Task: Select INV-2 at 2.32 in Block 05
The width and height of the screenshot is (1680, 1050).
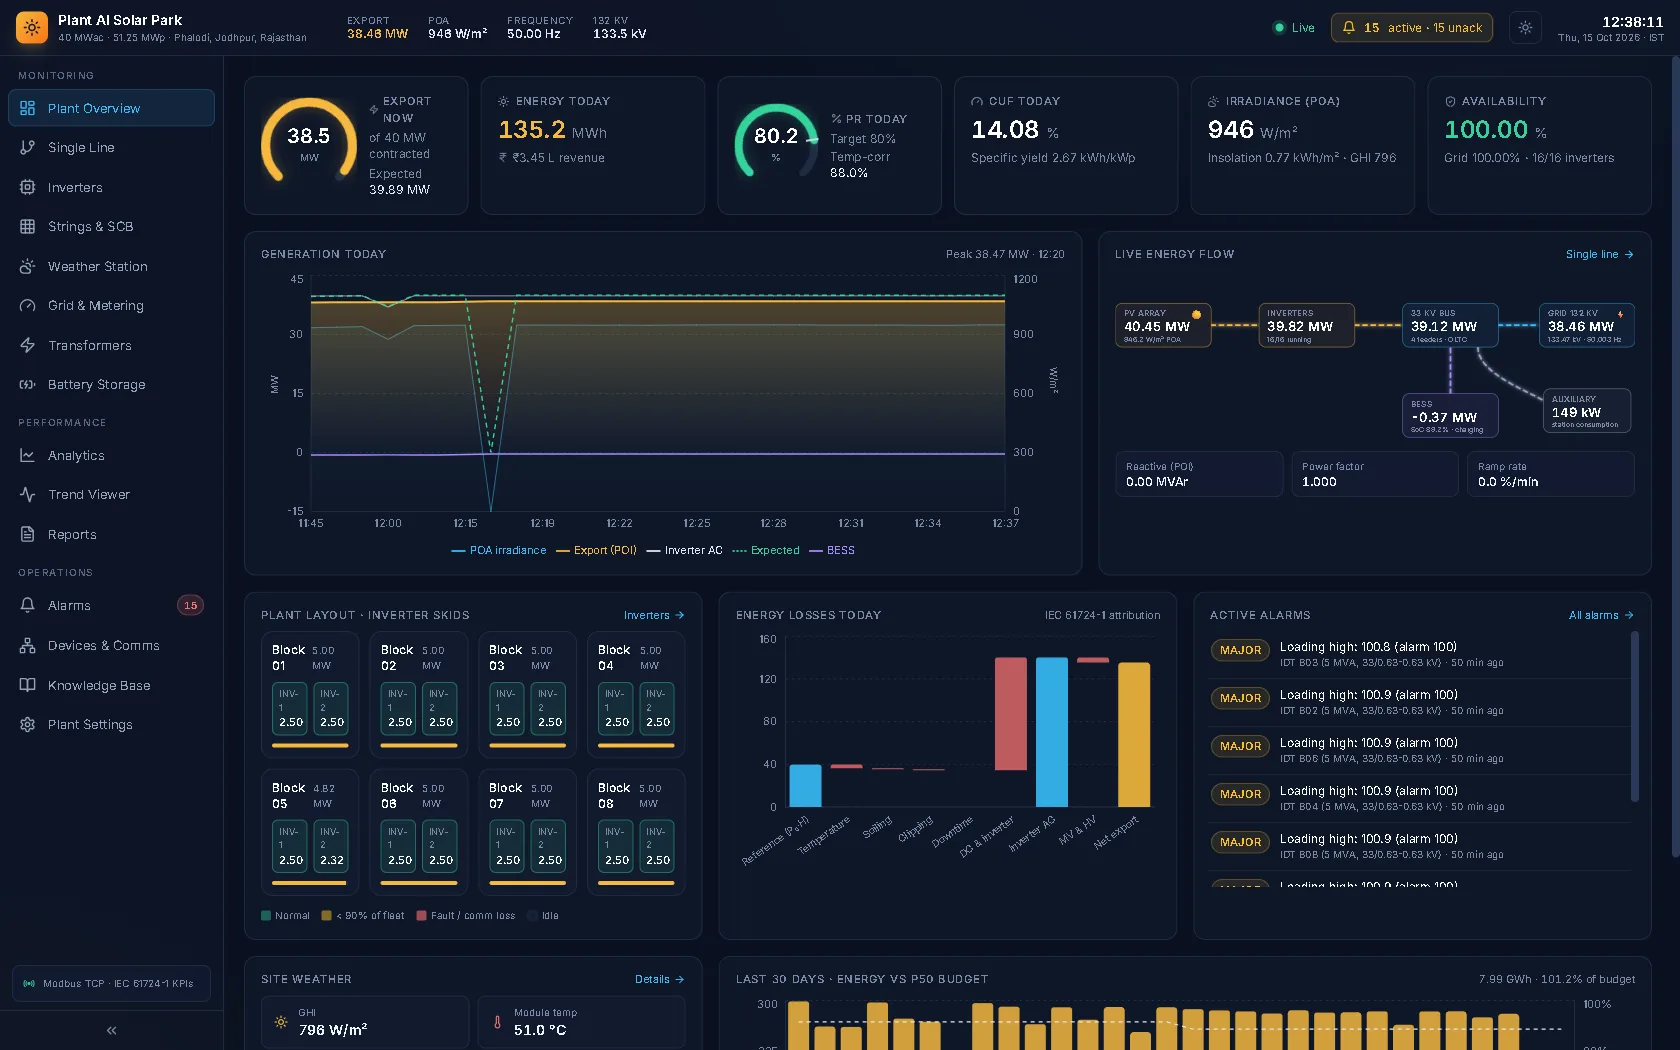Action: coord(331,846)
